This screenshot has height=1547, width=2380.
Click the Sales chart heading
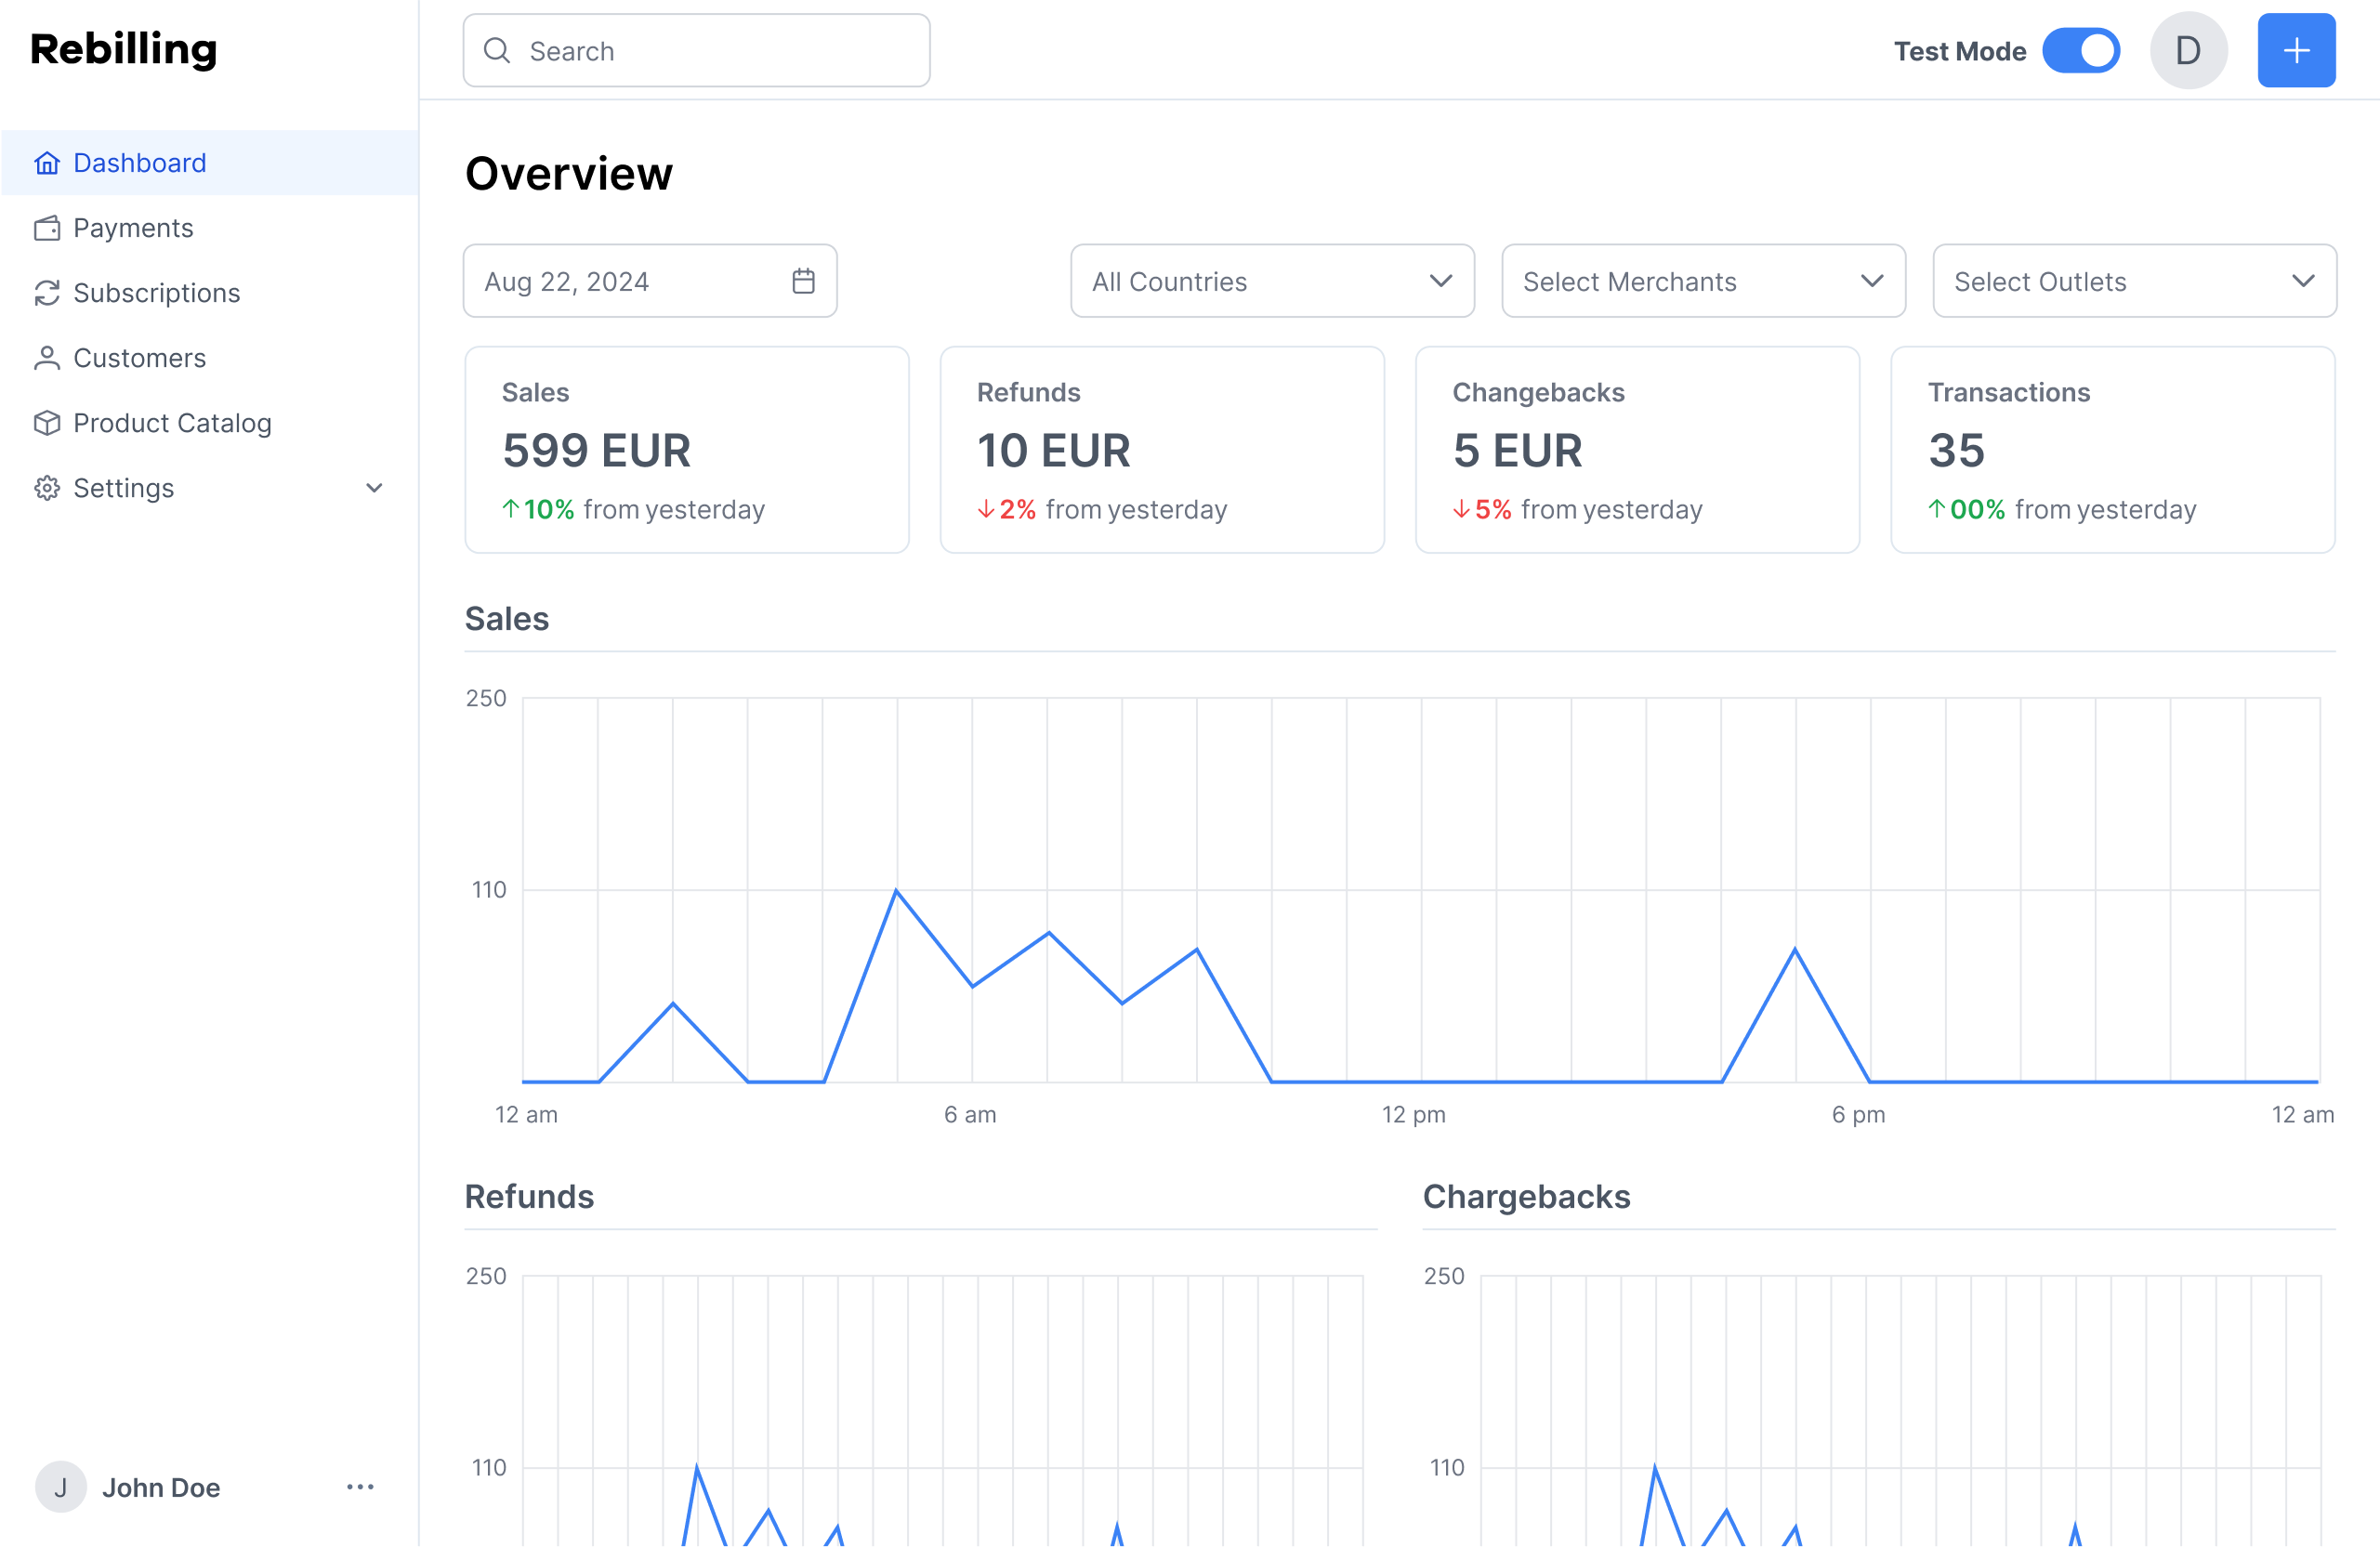click(507, 619)
